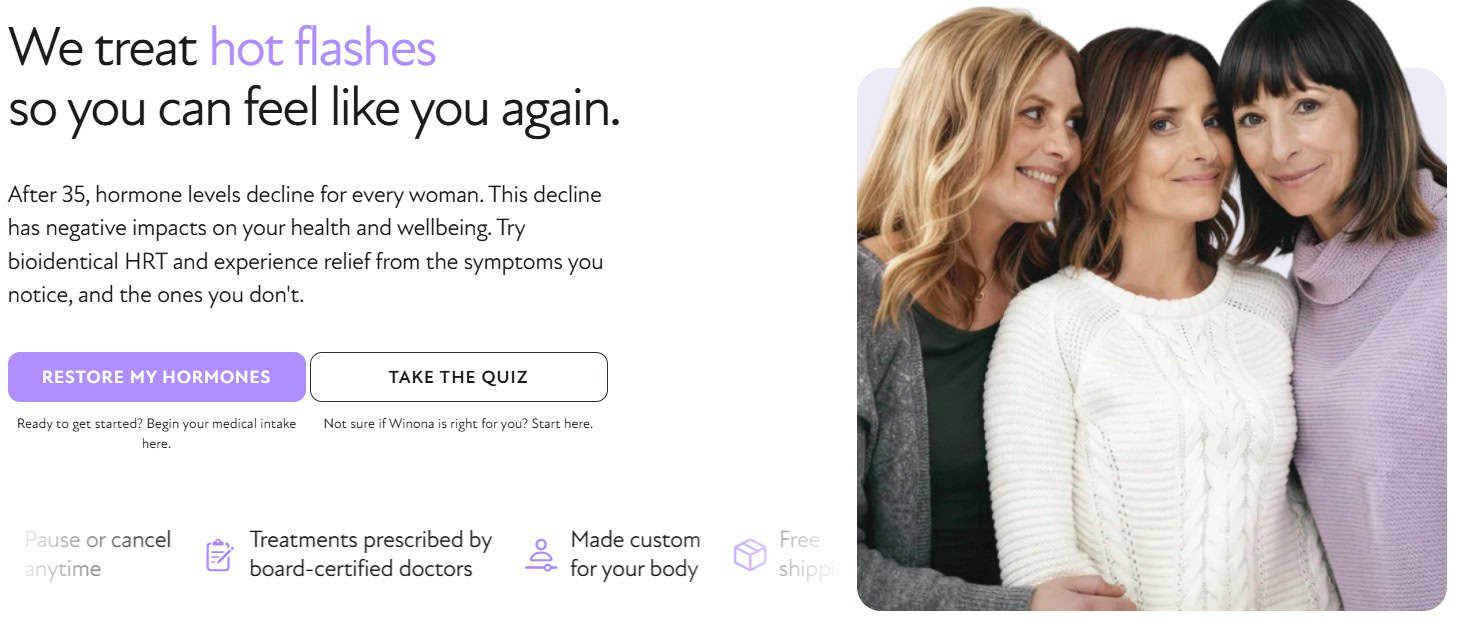This screenshot has height=629, width=1483.
Task: Click the Restore My Hormones button
Action: (156, 377)
